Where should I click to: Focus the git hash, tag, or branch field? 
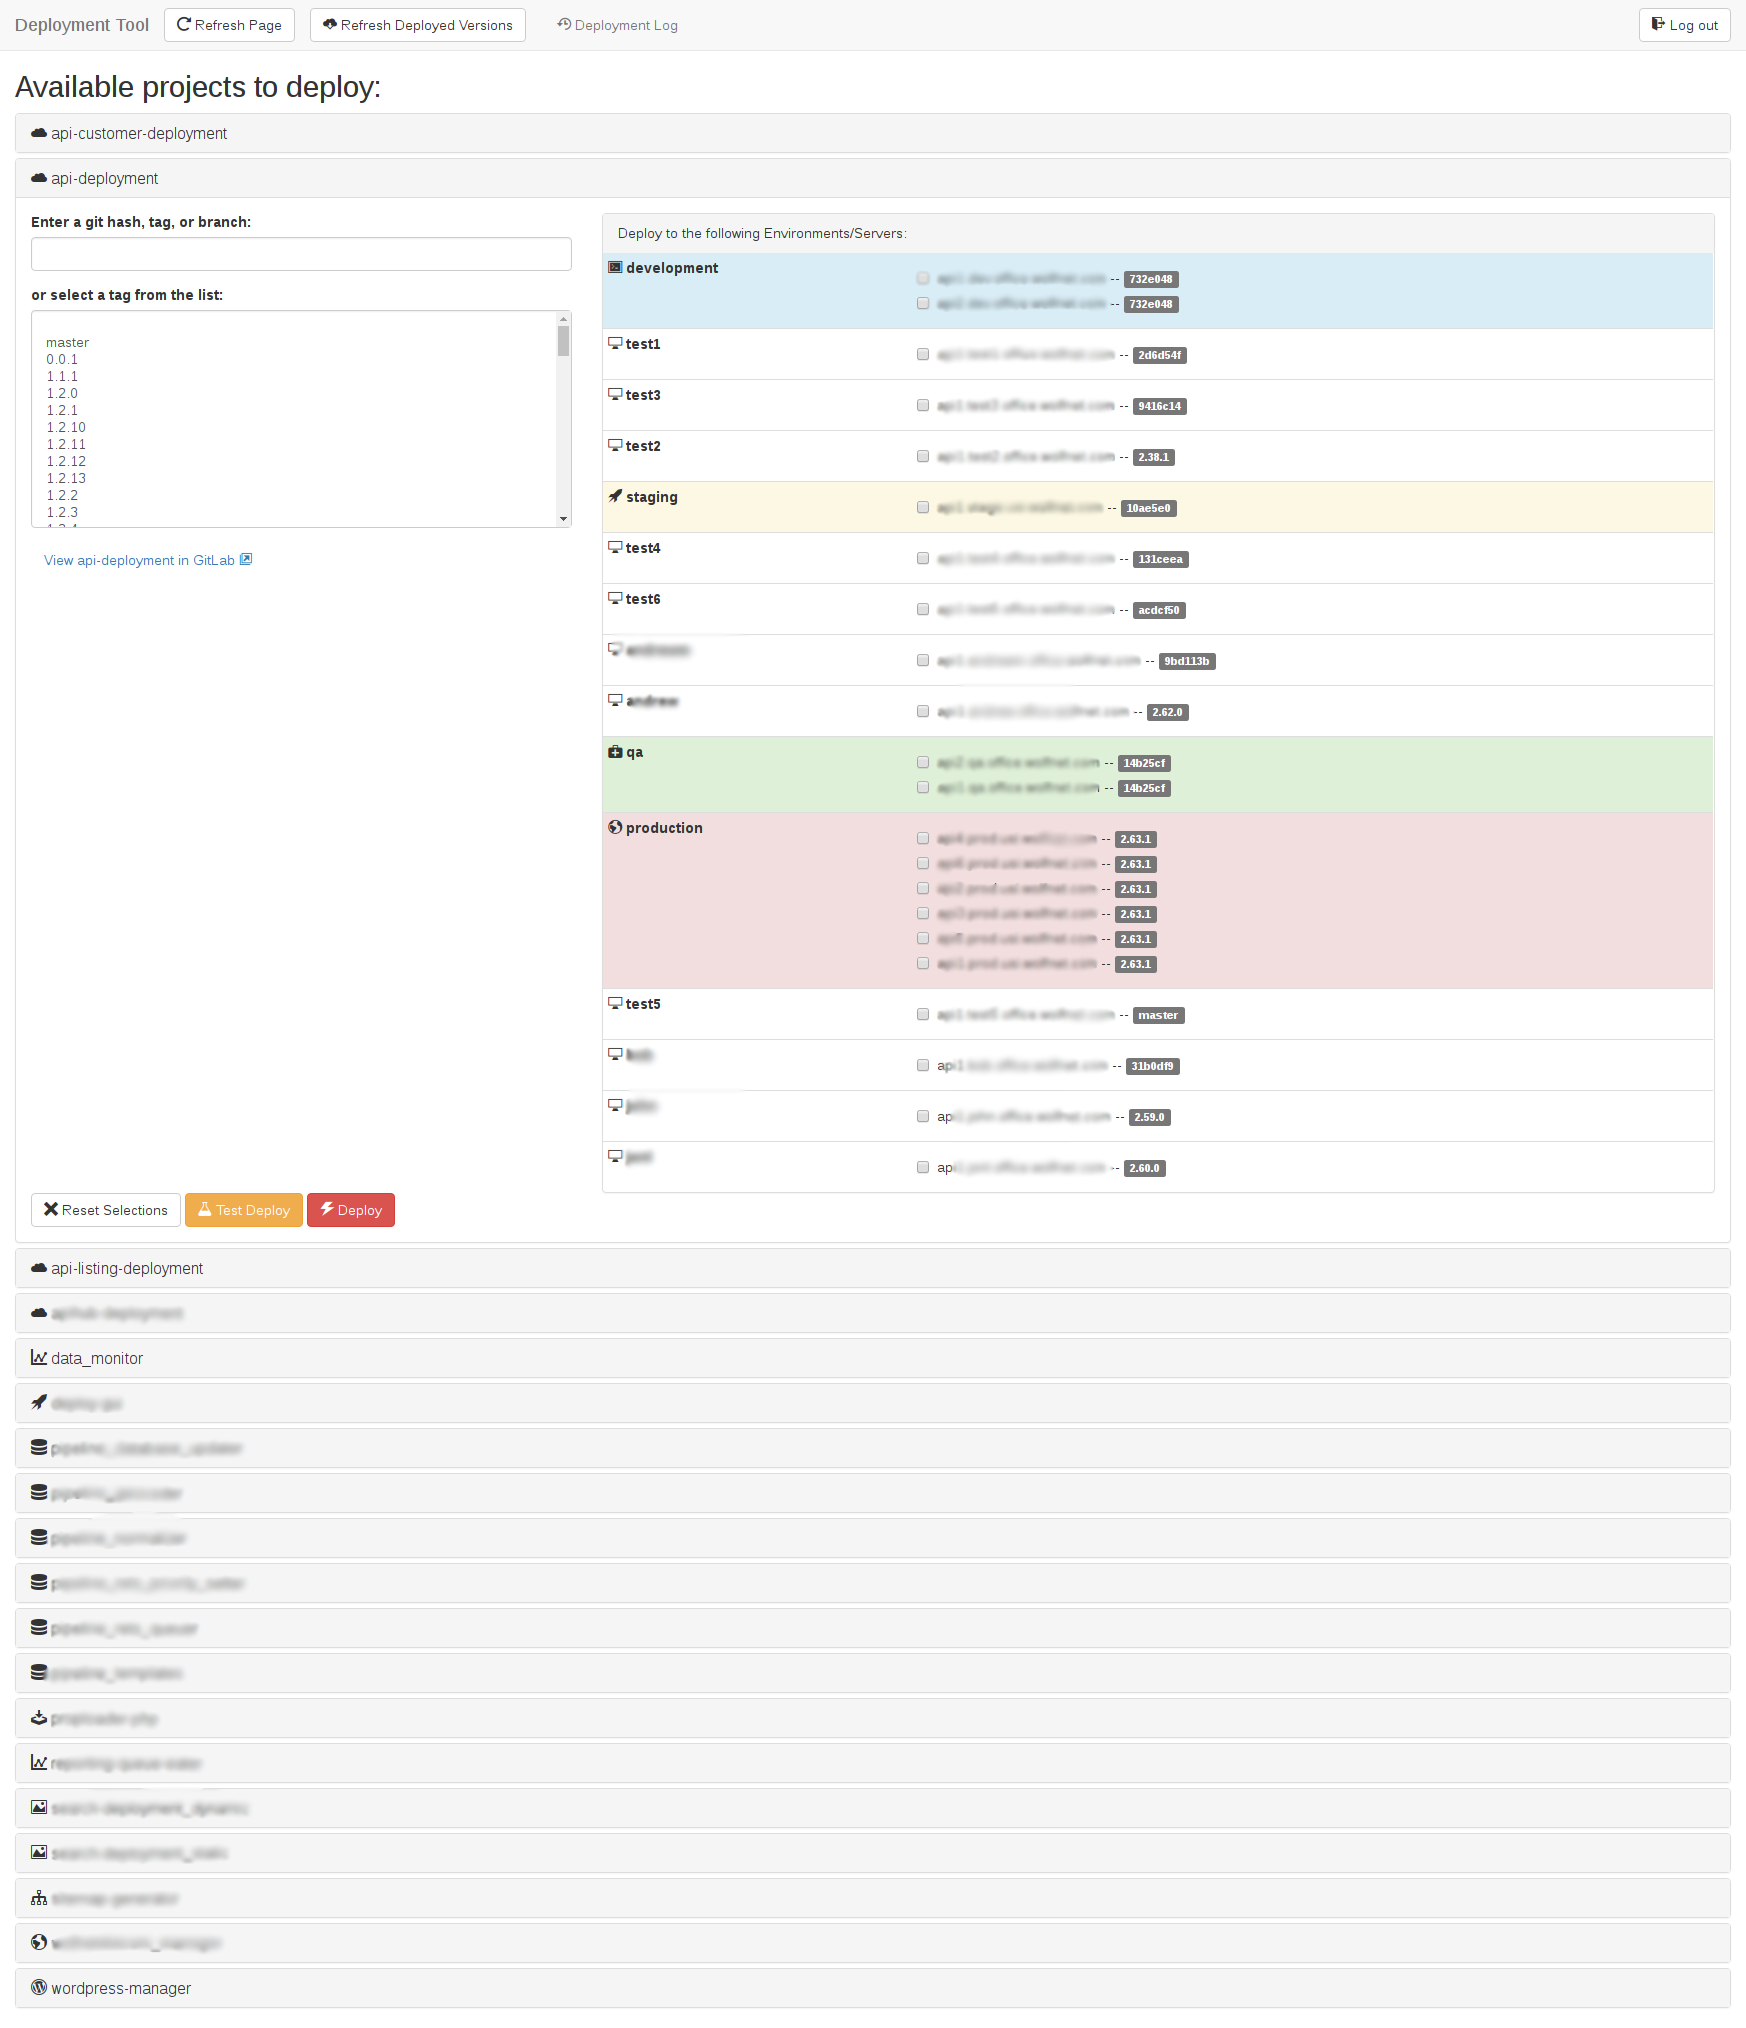click(301, 254)
